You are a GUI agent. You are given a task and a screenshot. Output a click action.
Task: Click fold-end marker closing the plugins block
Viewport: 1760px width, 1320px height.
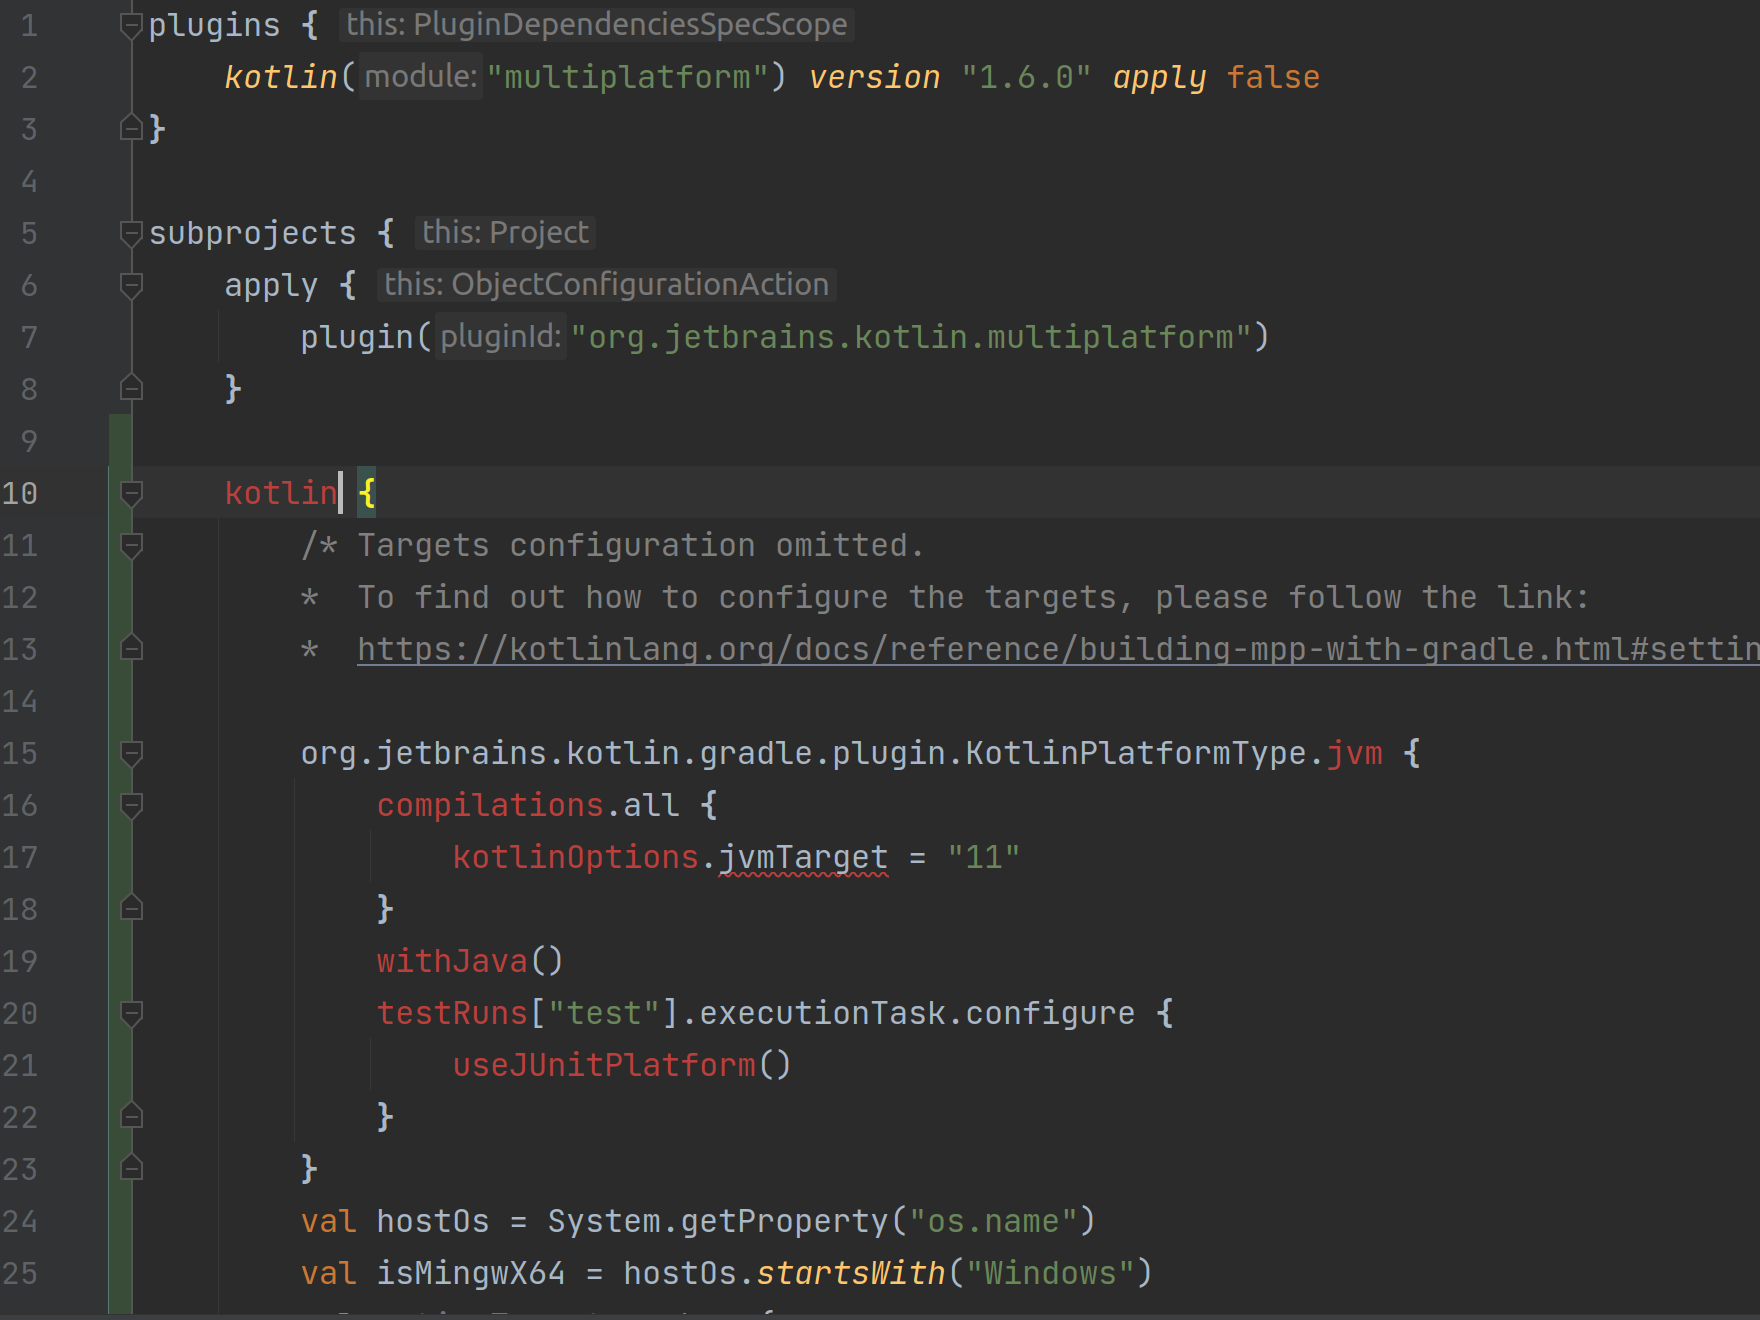tap(130, 128)
